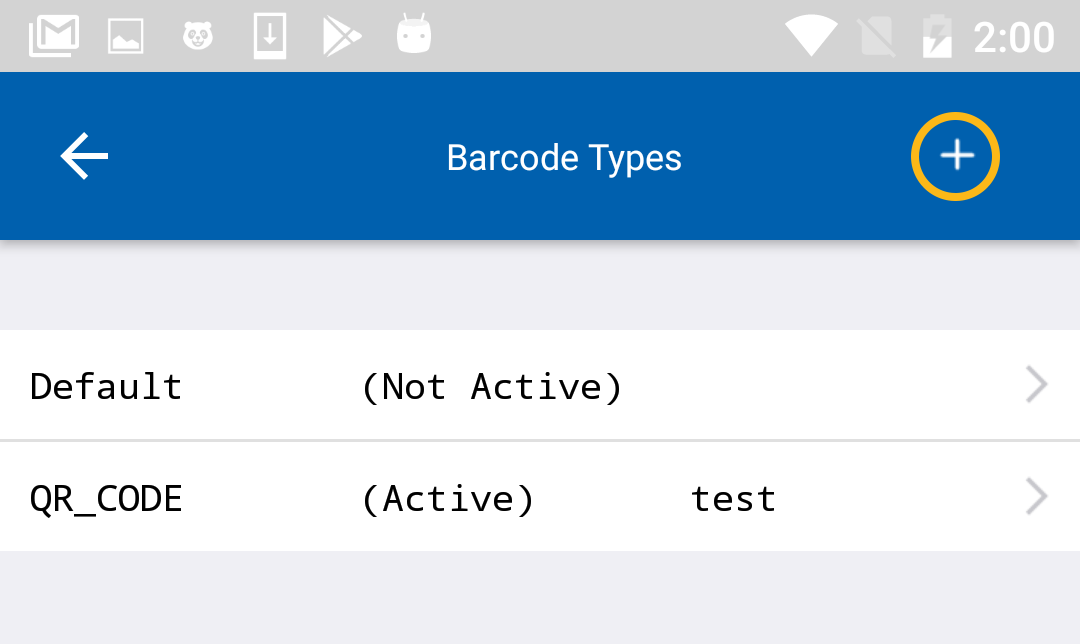Tap the battery charging icon

coord(937,37)
